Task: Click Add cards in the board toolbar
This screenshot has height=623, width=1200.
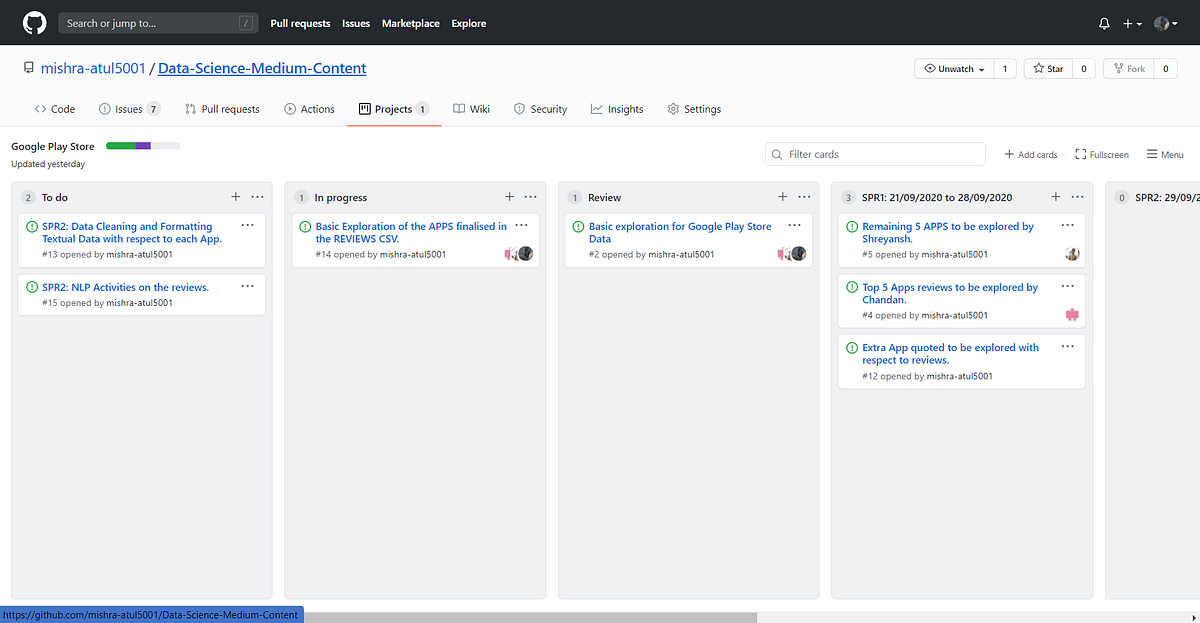Action: (x=1029, y=154)
